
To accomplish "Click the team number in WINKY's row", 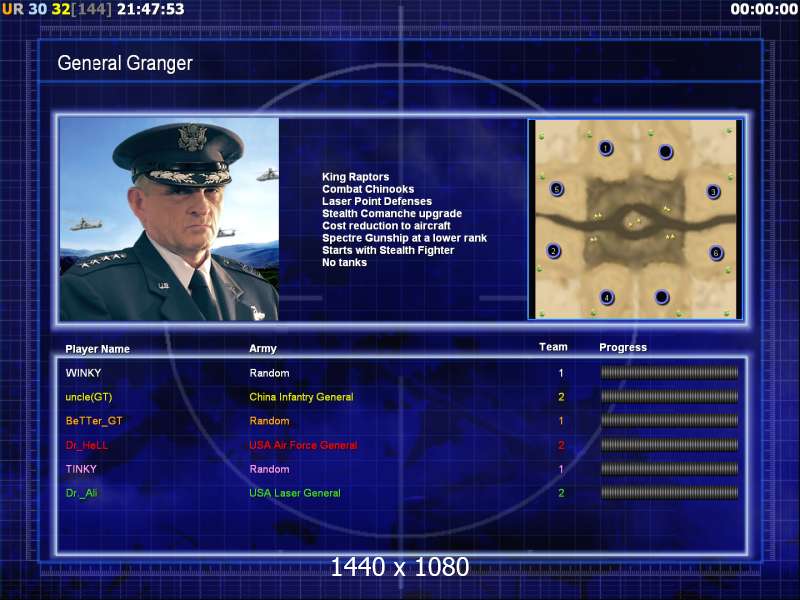I will pyautogui.click(x=561, y=373).
